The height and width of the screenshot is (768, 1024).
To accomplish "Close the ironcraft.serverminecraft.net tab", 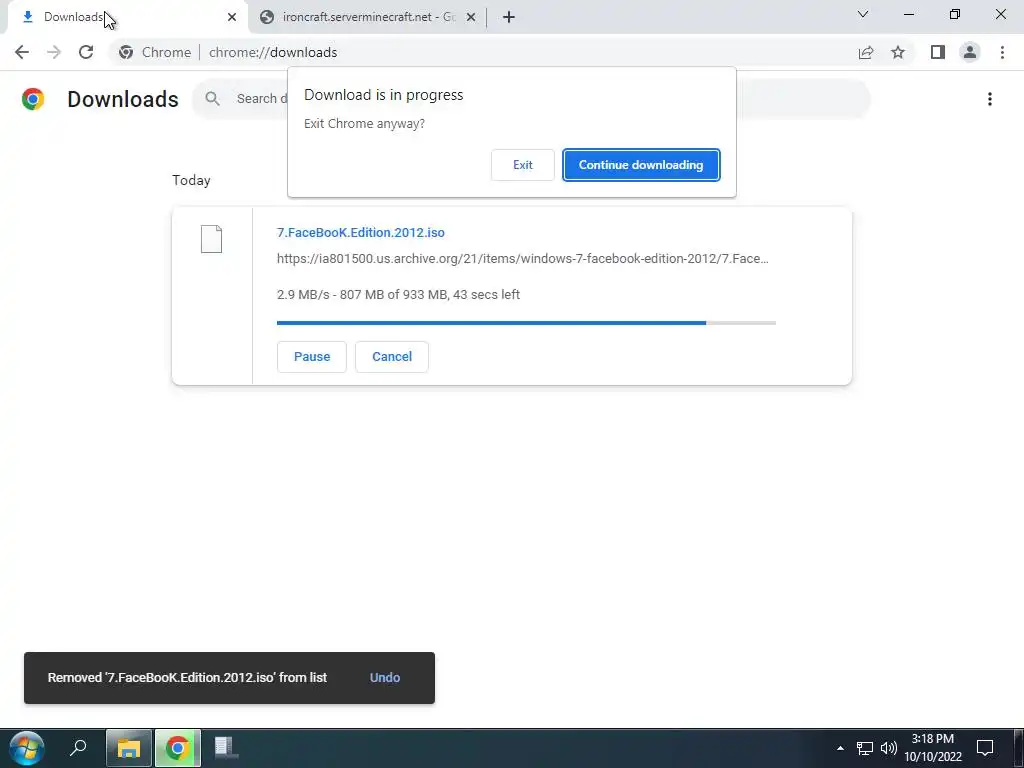I will (471, 17).
